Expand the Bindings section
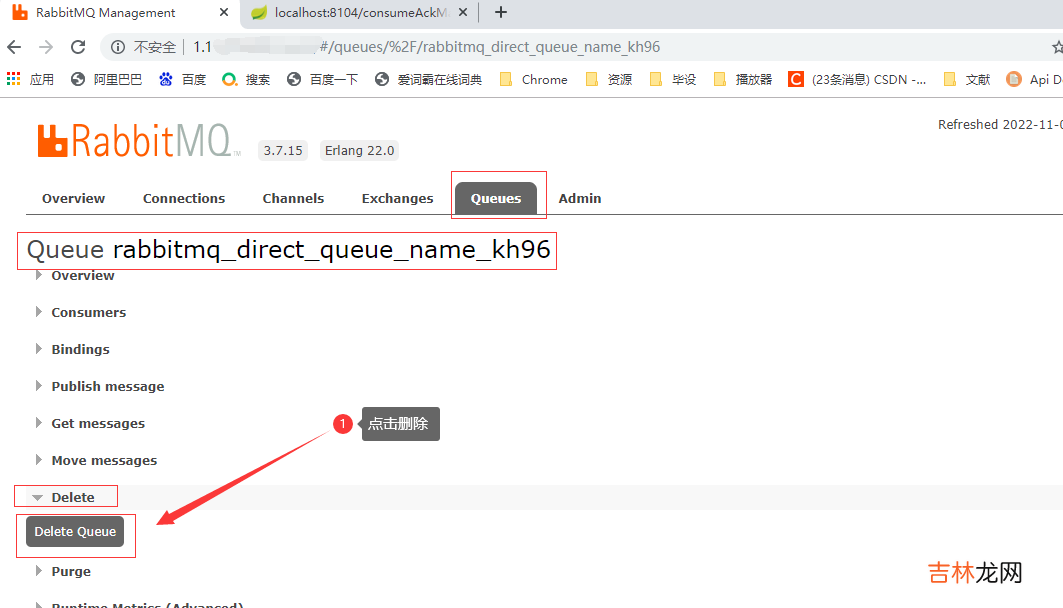This screenshot has width=1063, height=608. point(80,349)
